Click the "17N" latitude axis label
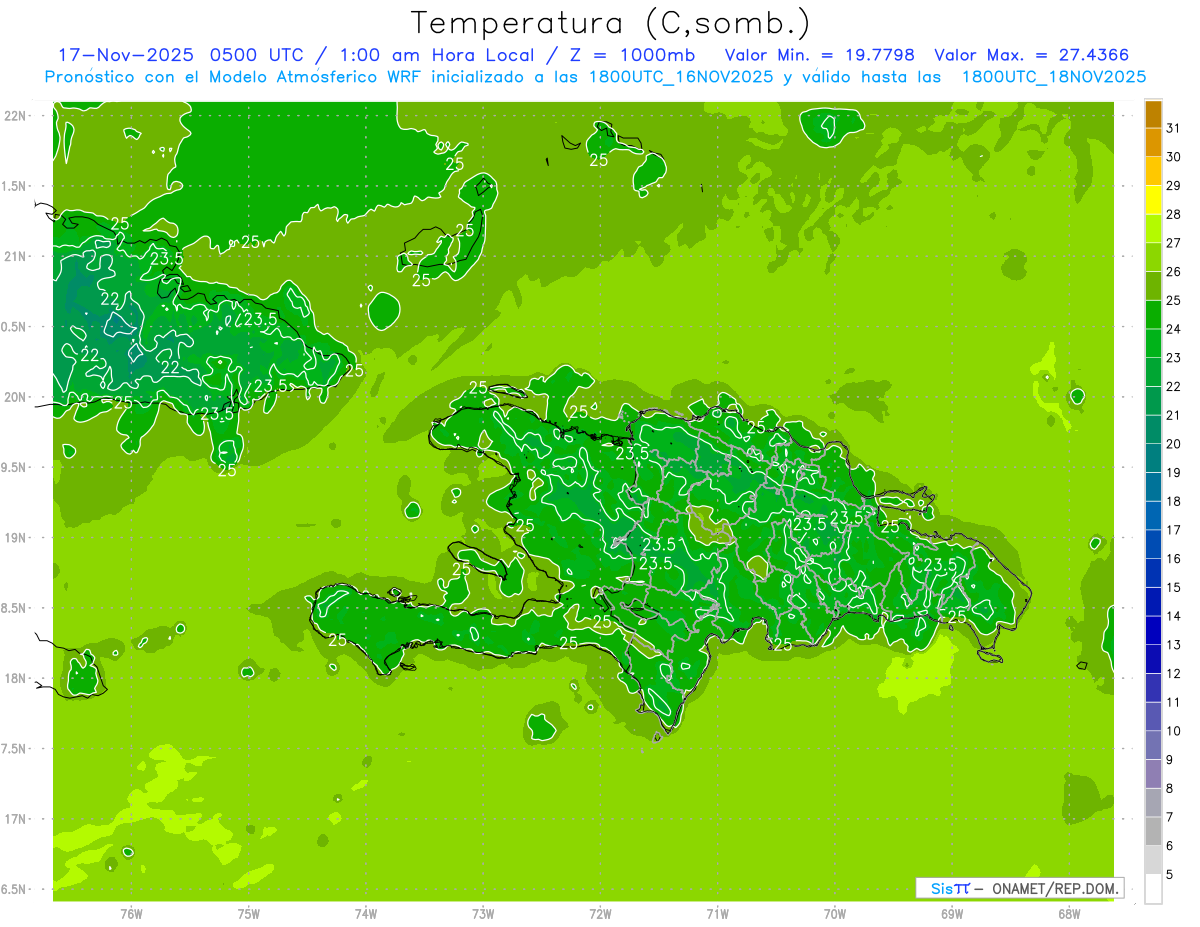Viewport: 1200px width, 927px height. (x=15, y=819)
